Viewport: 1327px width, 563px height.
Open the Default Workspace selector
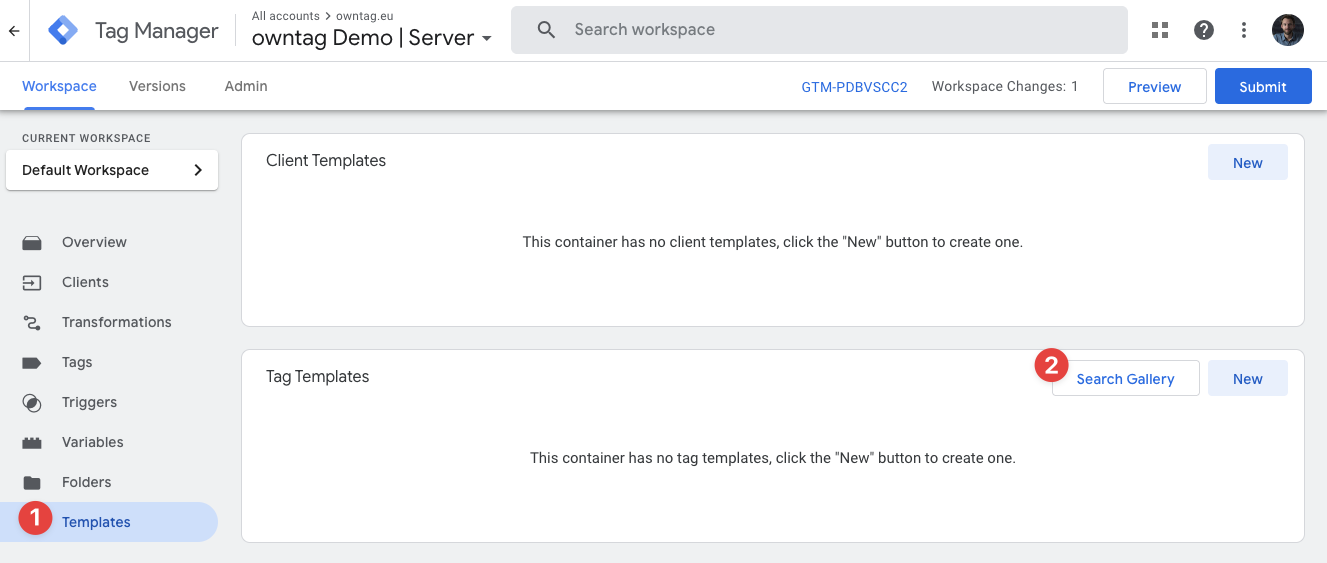112,170
